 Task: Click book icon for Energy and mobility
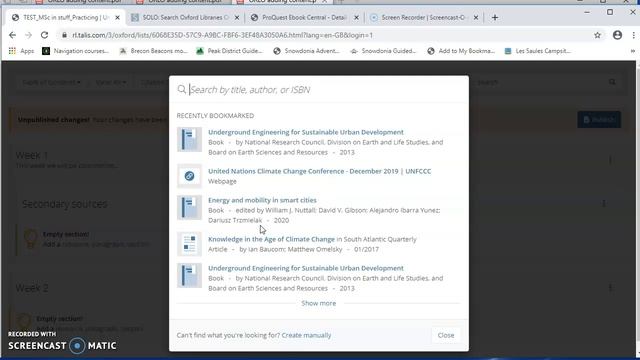point(189,207)
